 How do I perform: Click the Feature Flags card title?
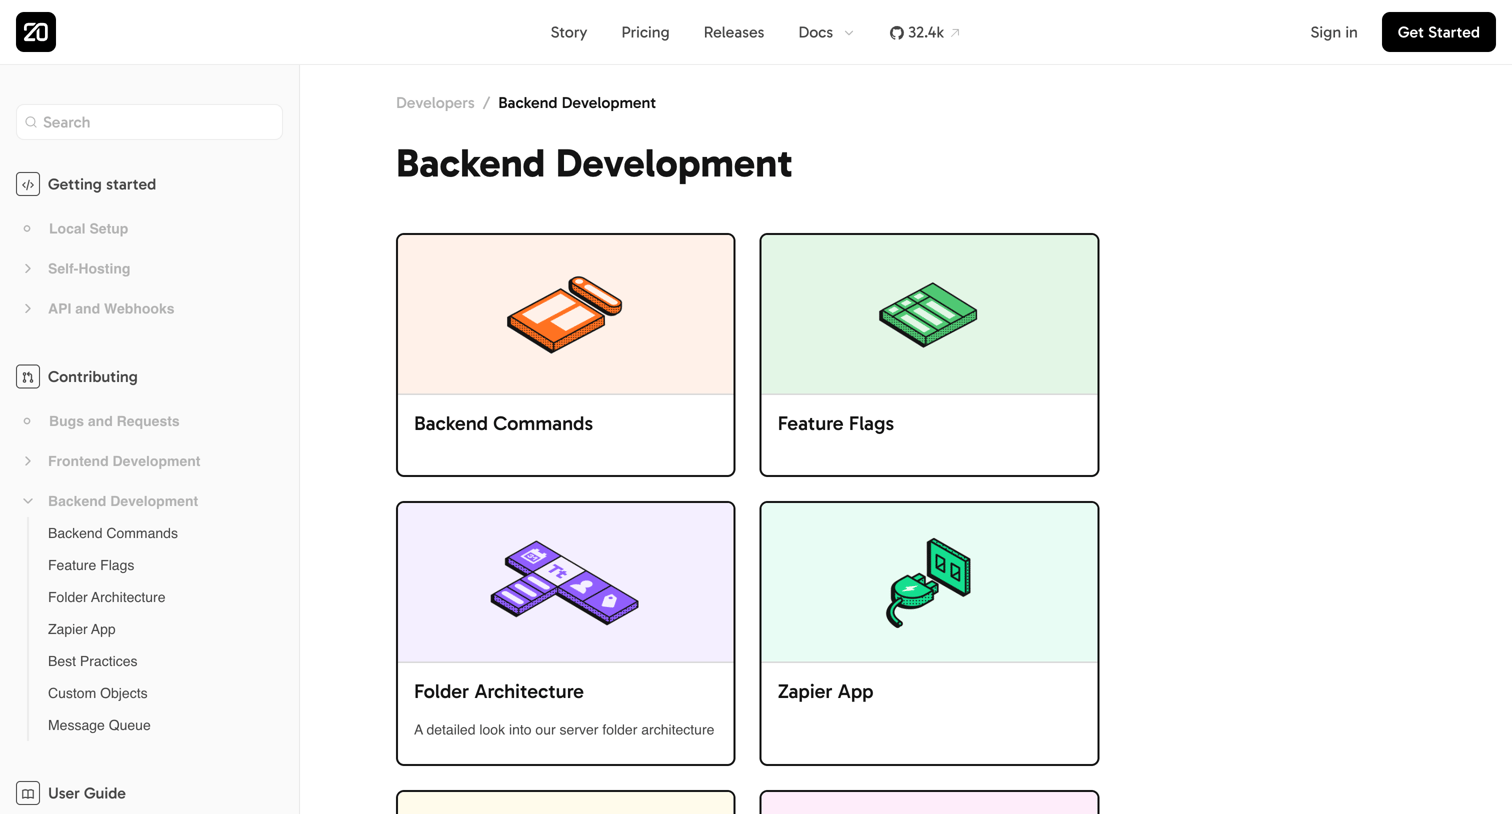(836, 424)
